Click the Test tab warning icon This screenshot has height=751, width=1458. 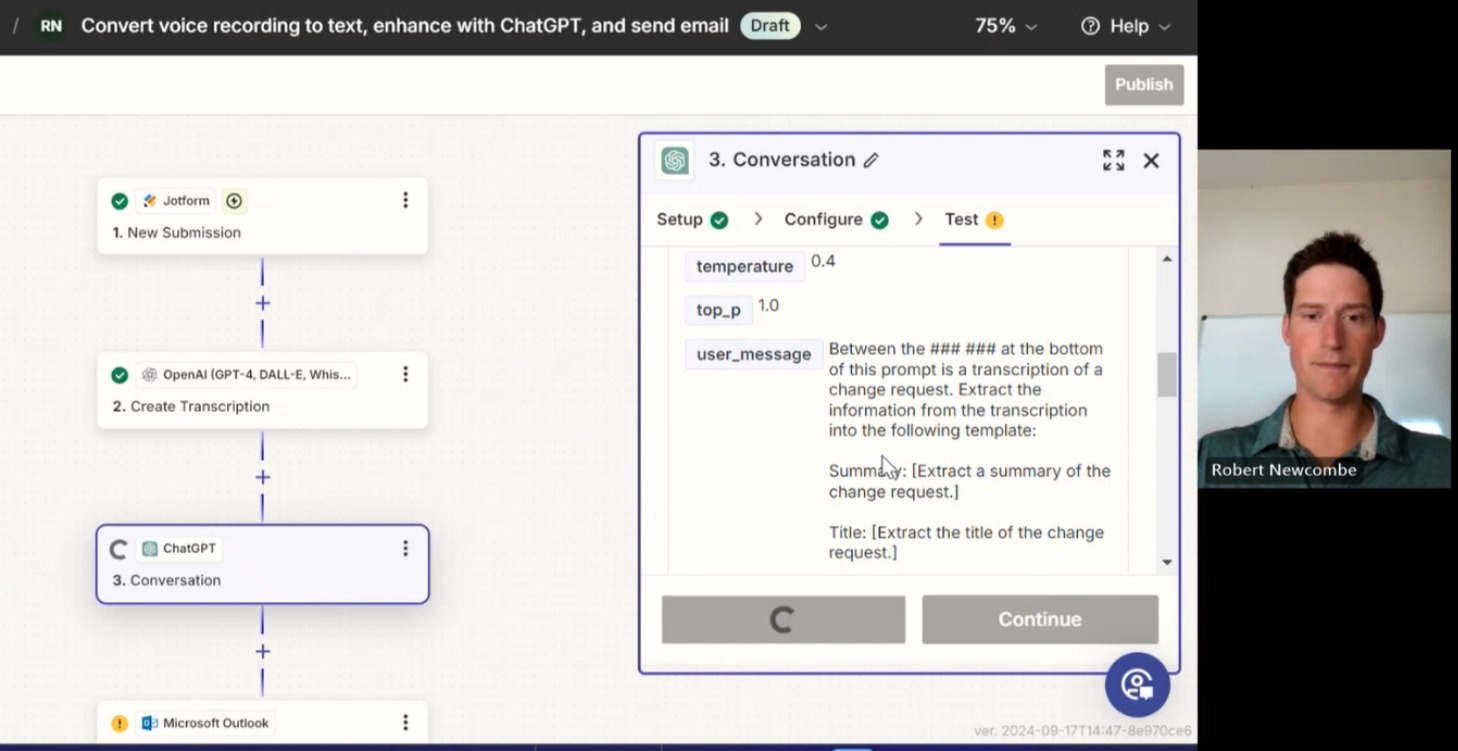click(x=994, y=220)
